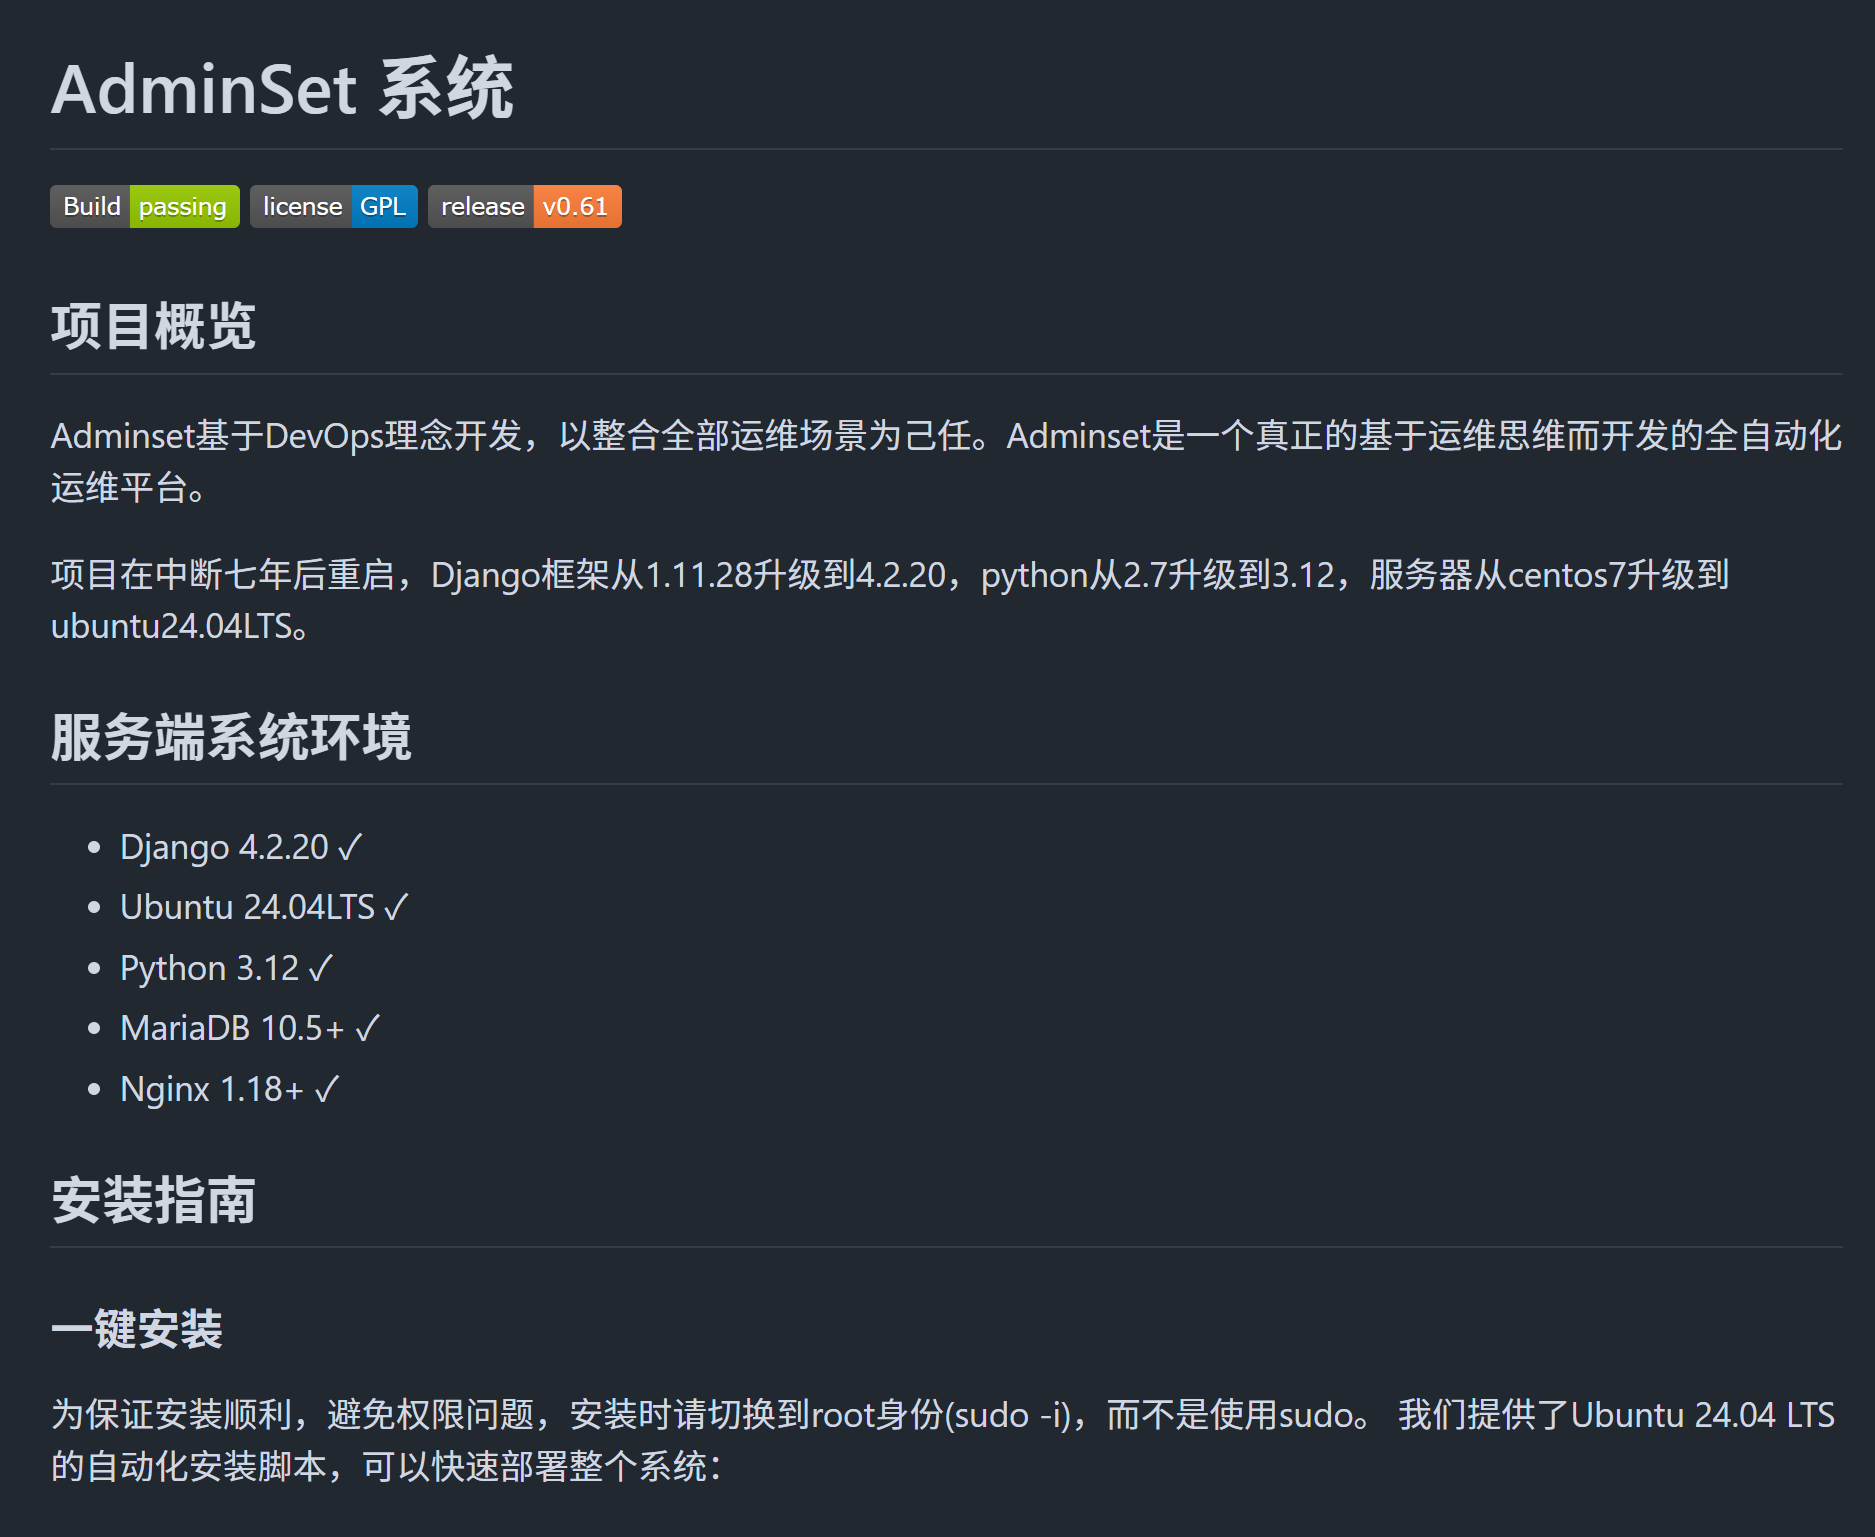Open the license GPL badge
This screenshot has height=1537, width=1875.
(x=334, y=207)
